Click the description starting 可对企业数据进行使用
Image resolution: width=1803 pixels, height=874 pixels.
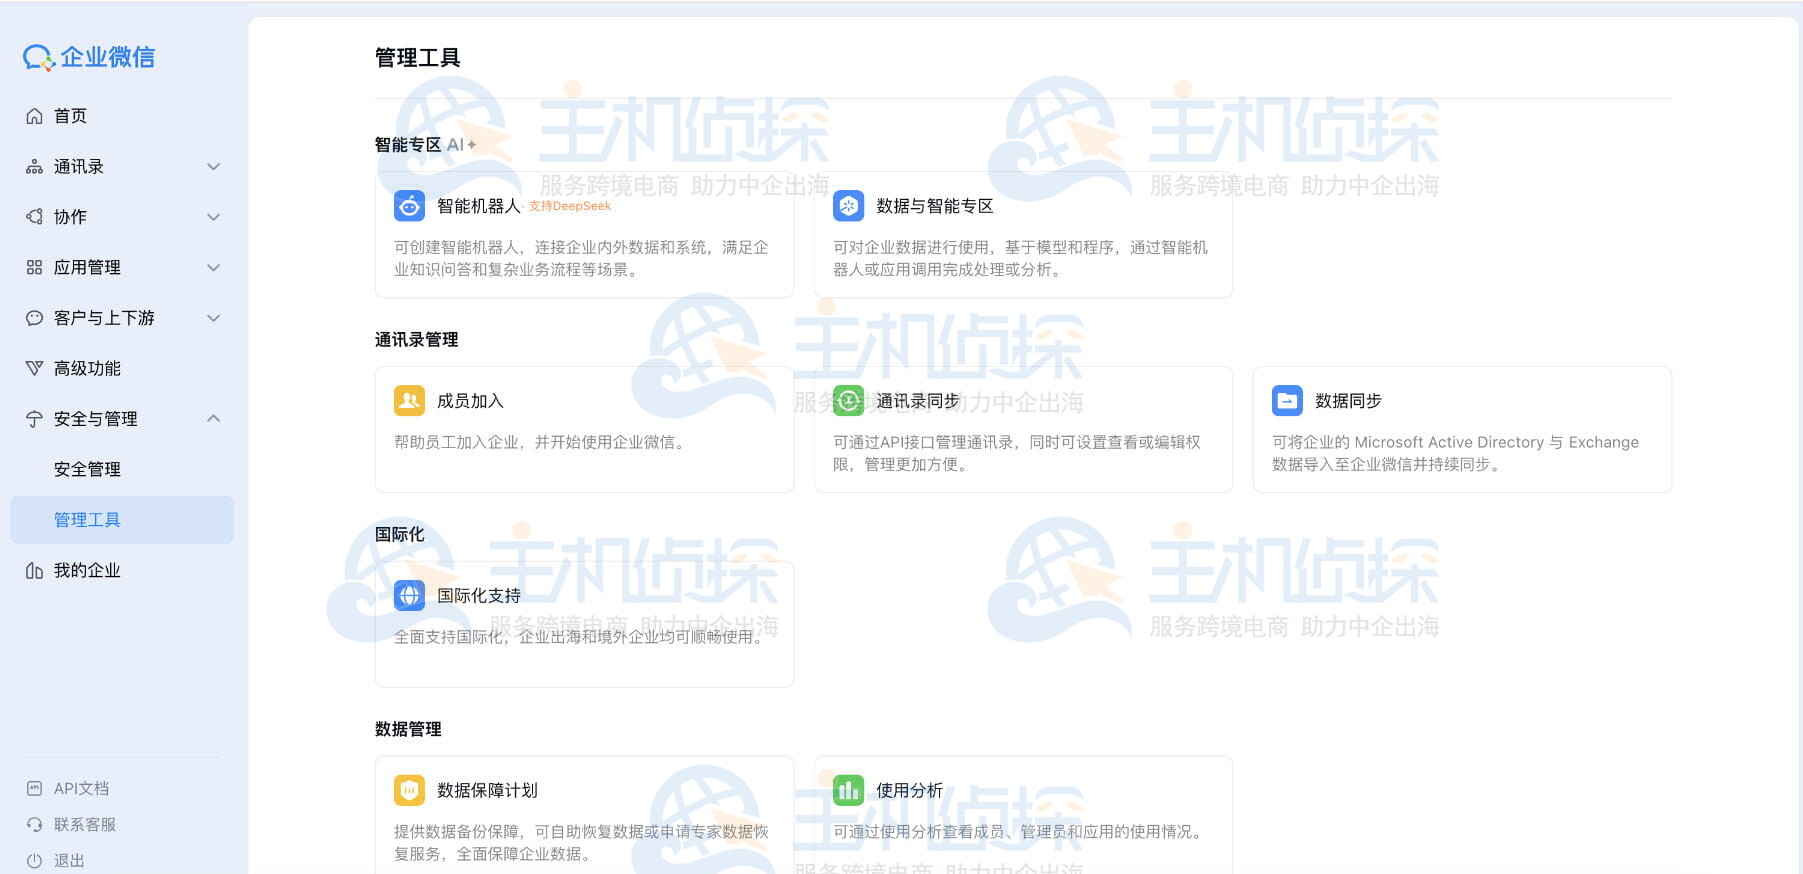(x=1020, y=258)
